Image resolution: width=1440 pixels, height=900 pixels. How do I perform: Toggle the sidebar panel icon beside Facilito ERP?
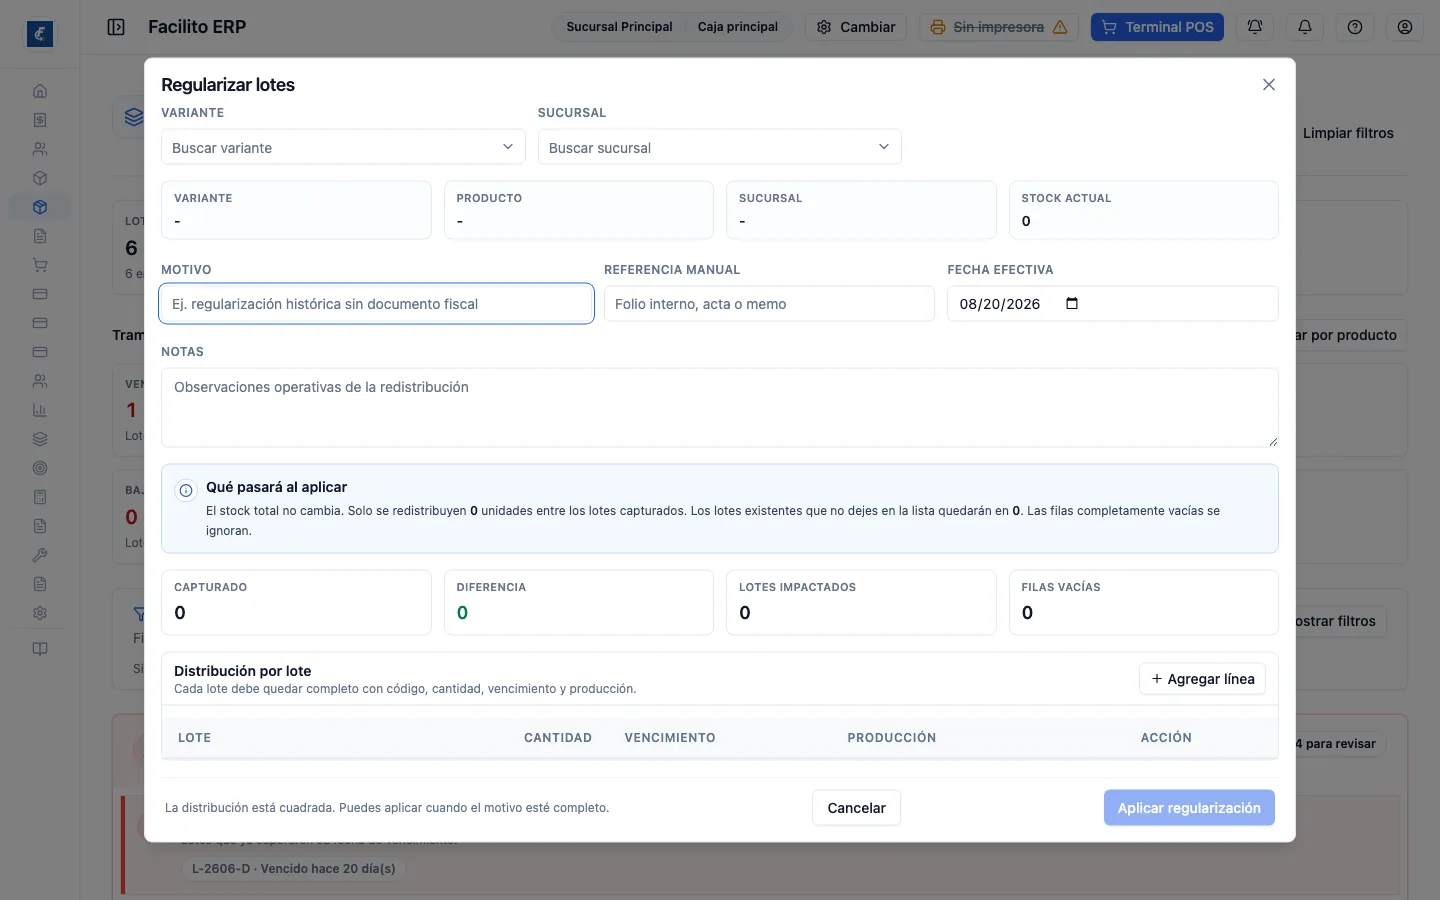point(116,27)
